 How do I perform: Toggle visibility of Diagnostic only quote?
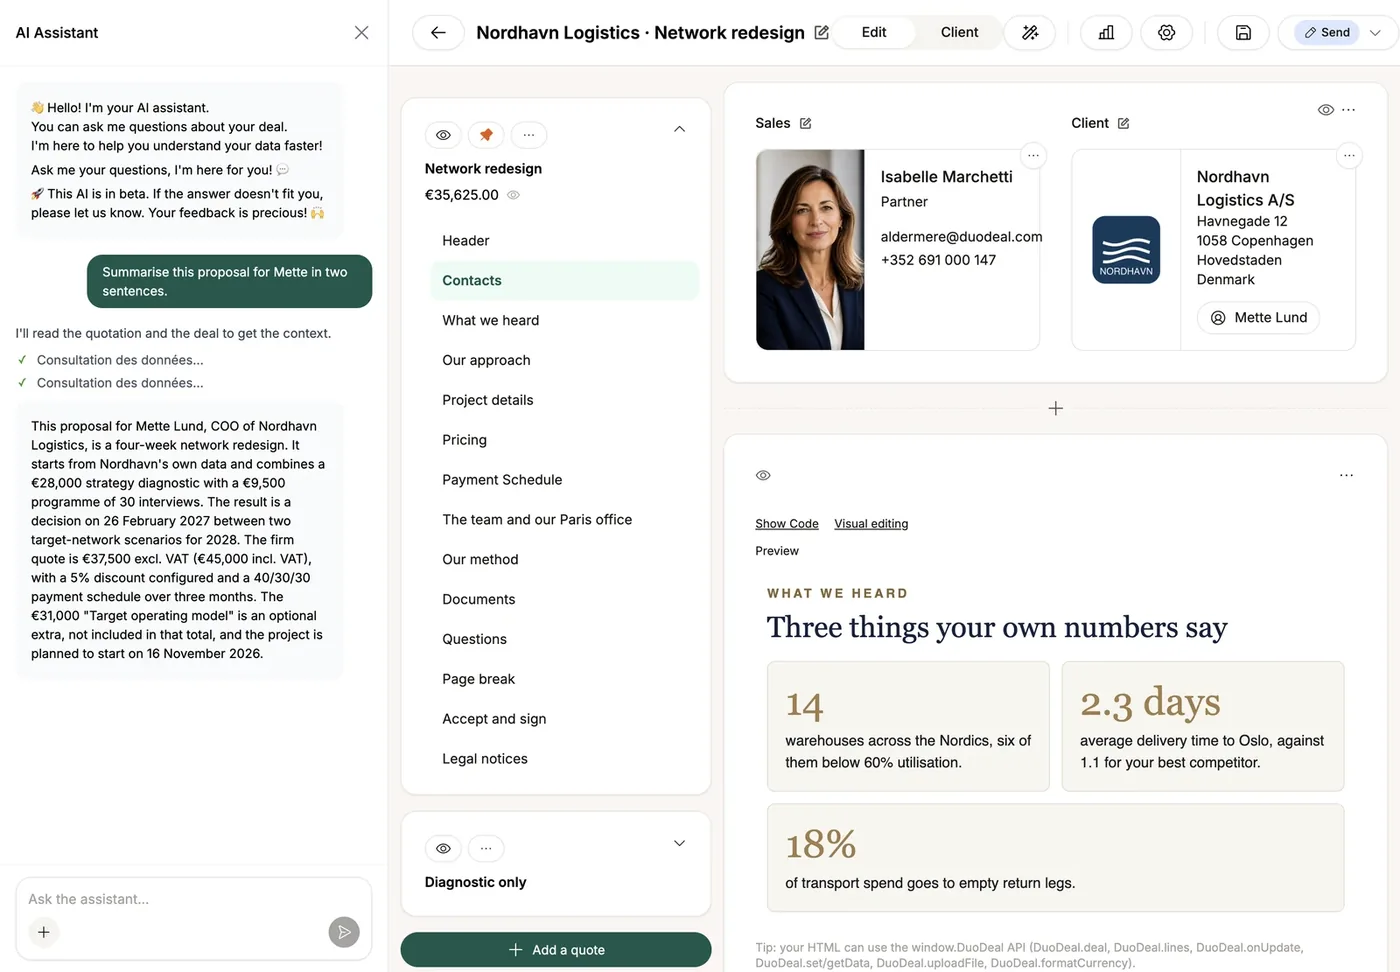(443, 848)
